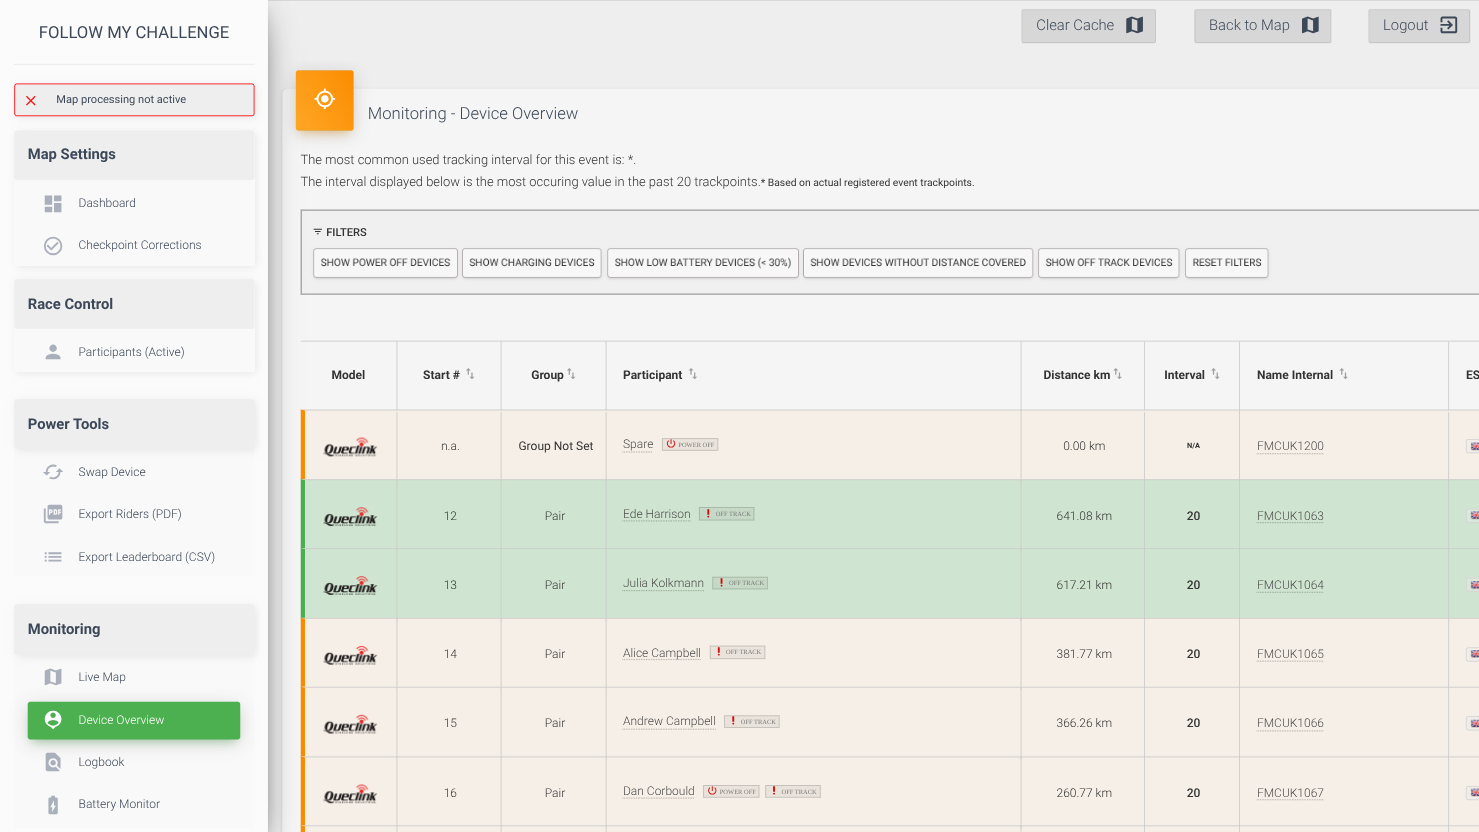The image size is (1479, 832).
Task: Sort table by Start # column
Action: click(x=470, y=374)
